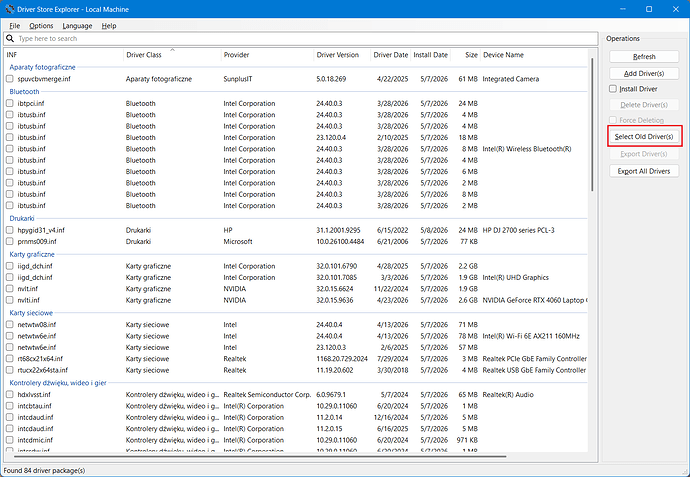Screen dimensions: 690x477
Task: Click the Bluetooth group header
Action: 24,92
